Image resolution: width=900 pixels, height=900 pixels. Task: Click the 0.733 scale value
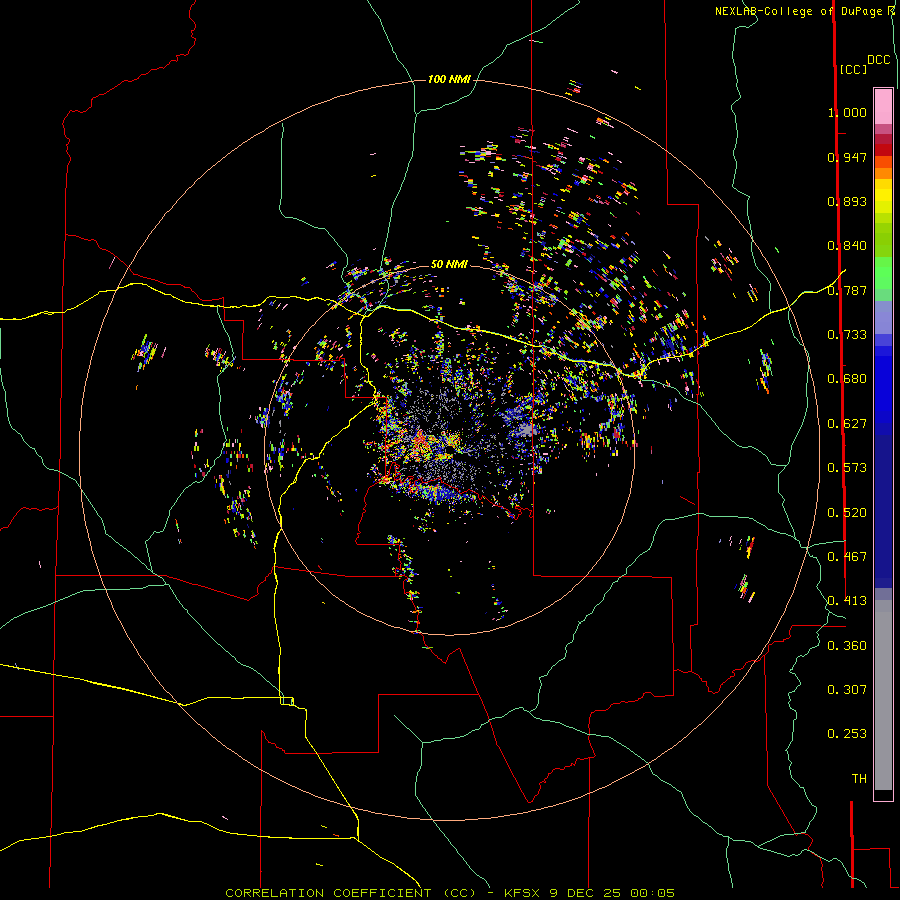click(847, 335)
